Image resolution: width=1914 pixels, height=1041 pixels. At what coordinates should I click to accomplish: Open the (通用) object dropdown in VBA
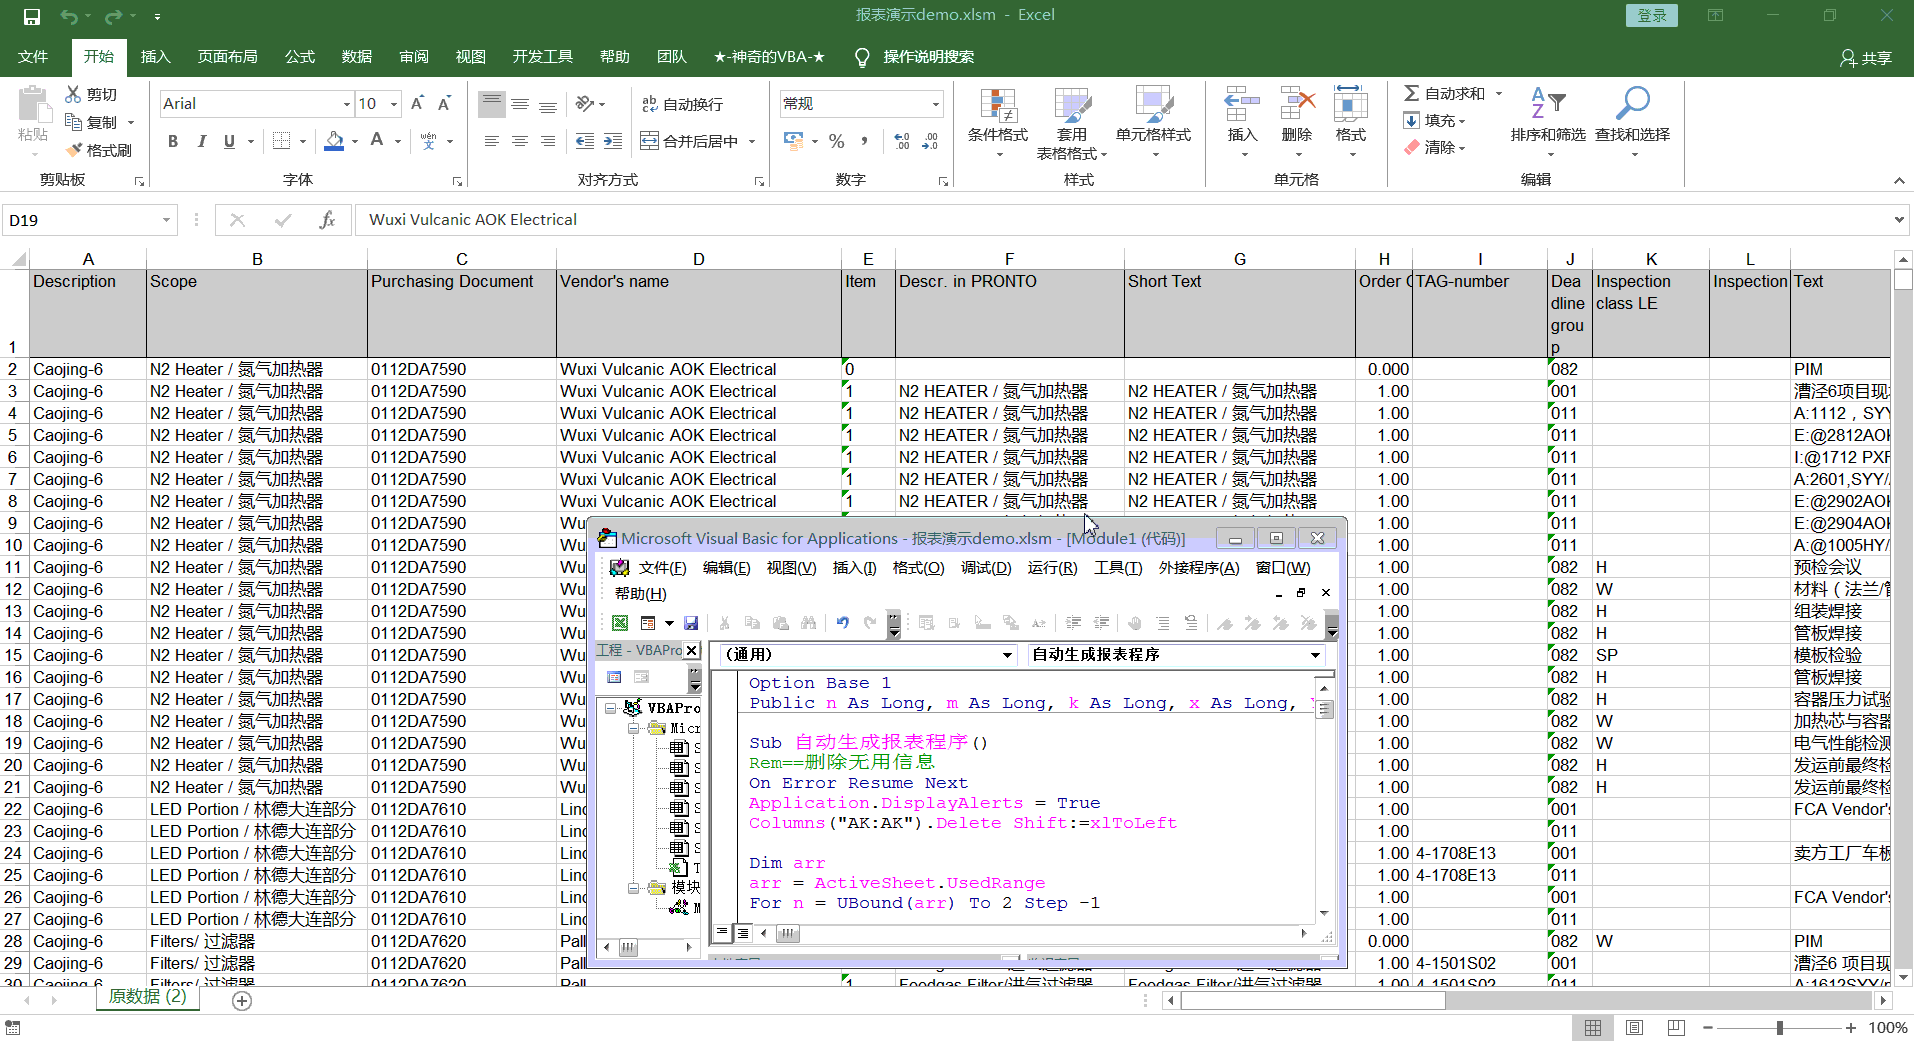(1007, 655)
